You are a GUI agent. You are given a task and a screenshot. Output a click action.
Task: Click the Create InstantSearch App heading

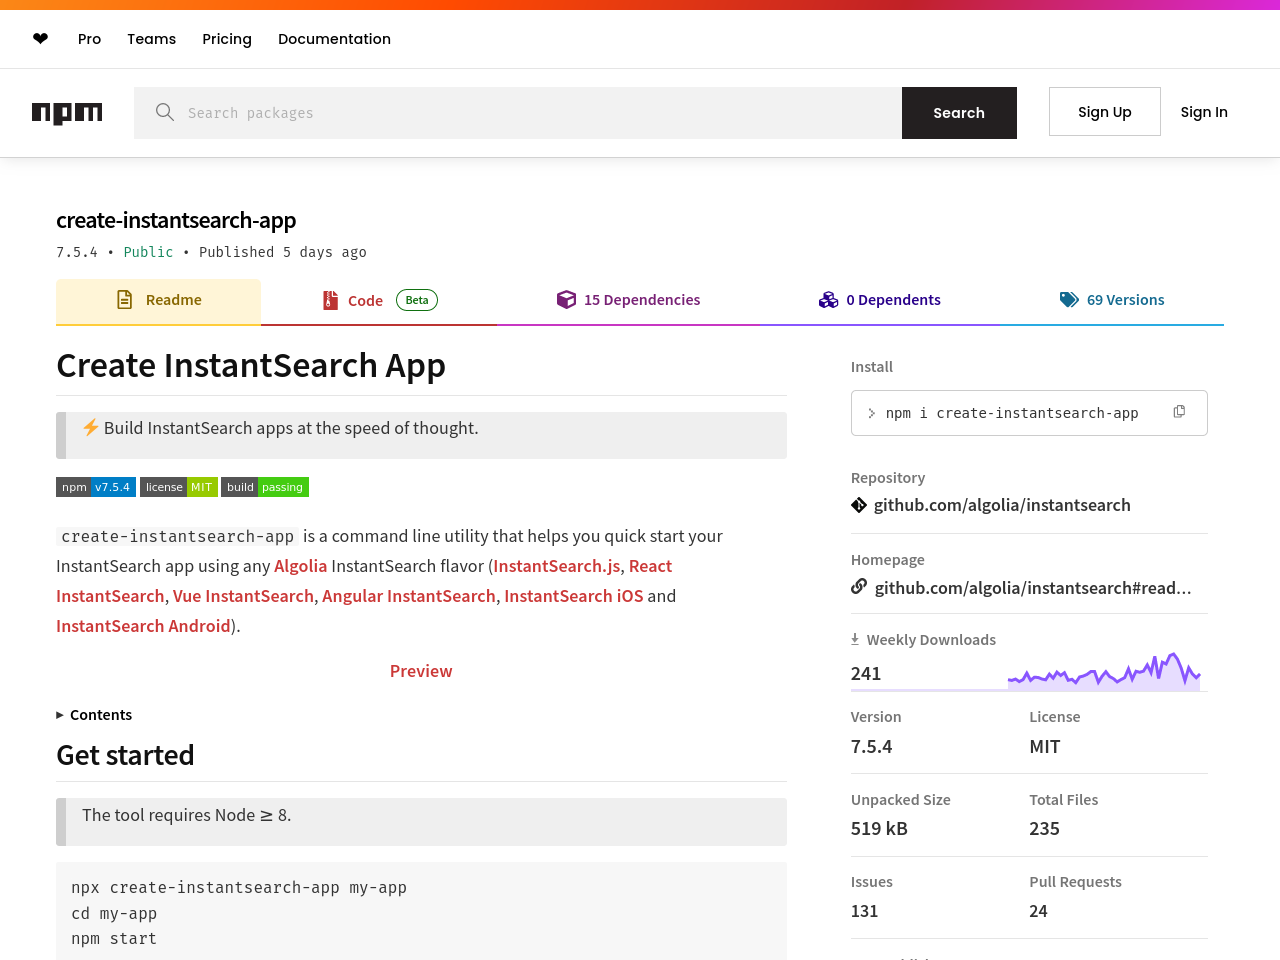251,366
